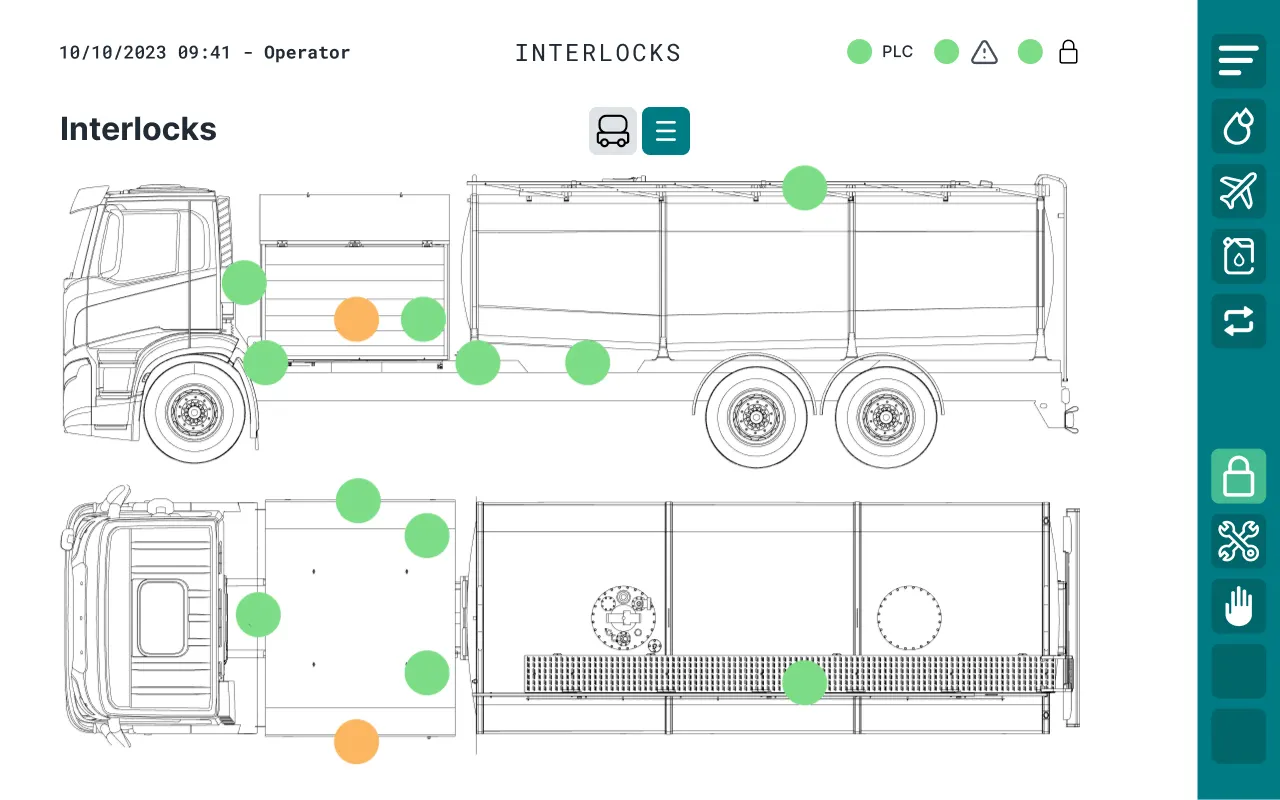This screenshot has width=1280, height=800.
Task: Click the green dot on the top-view walkway grating
Action: tap(804, 683)
